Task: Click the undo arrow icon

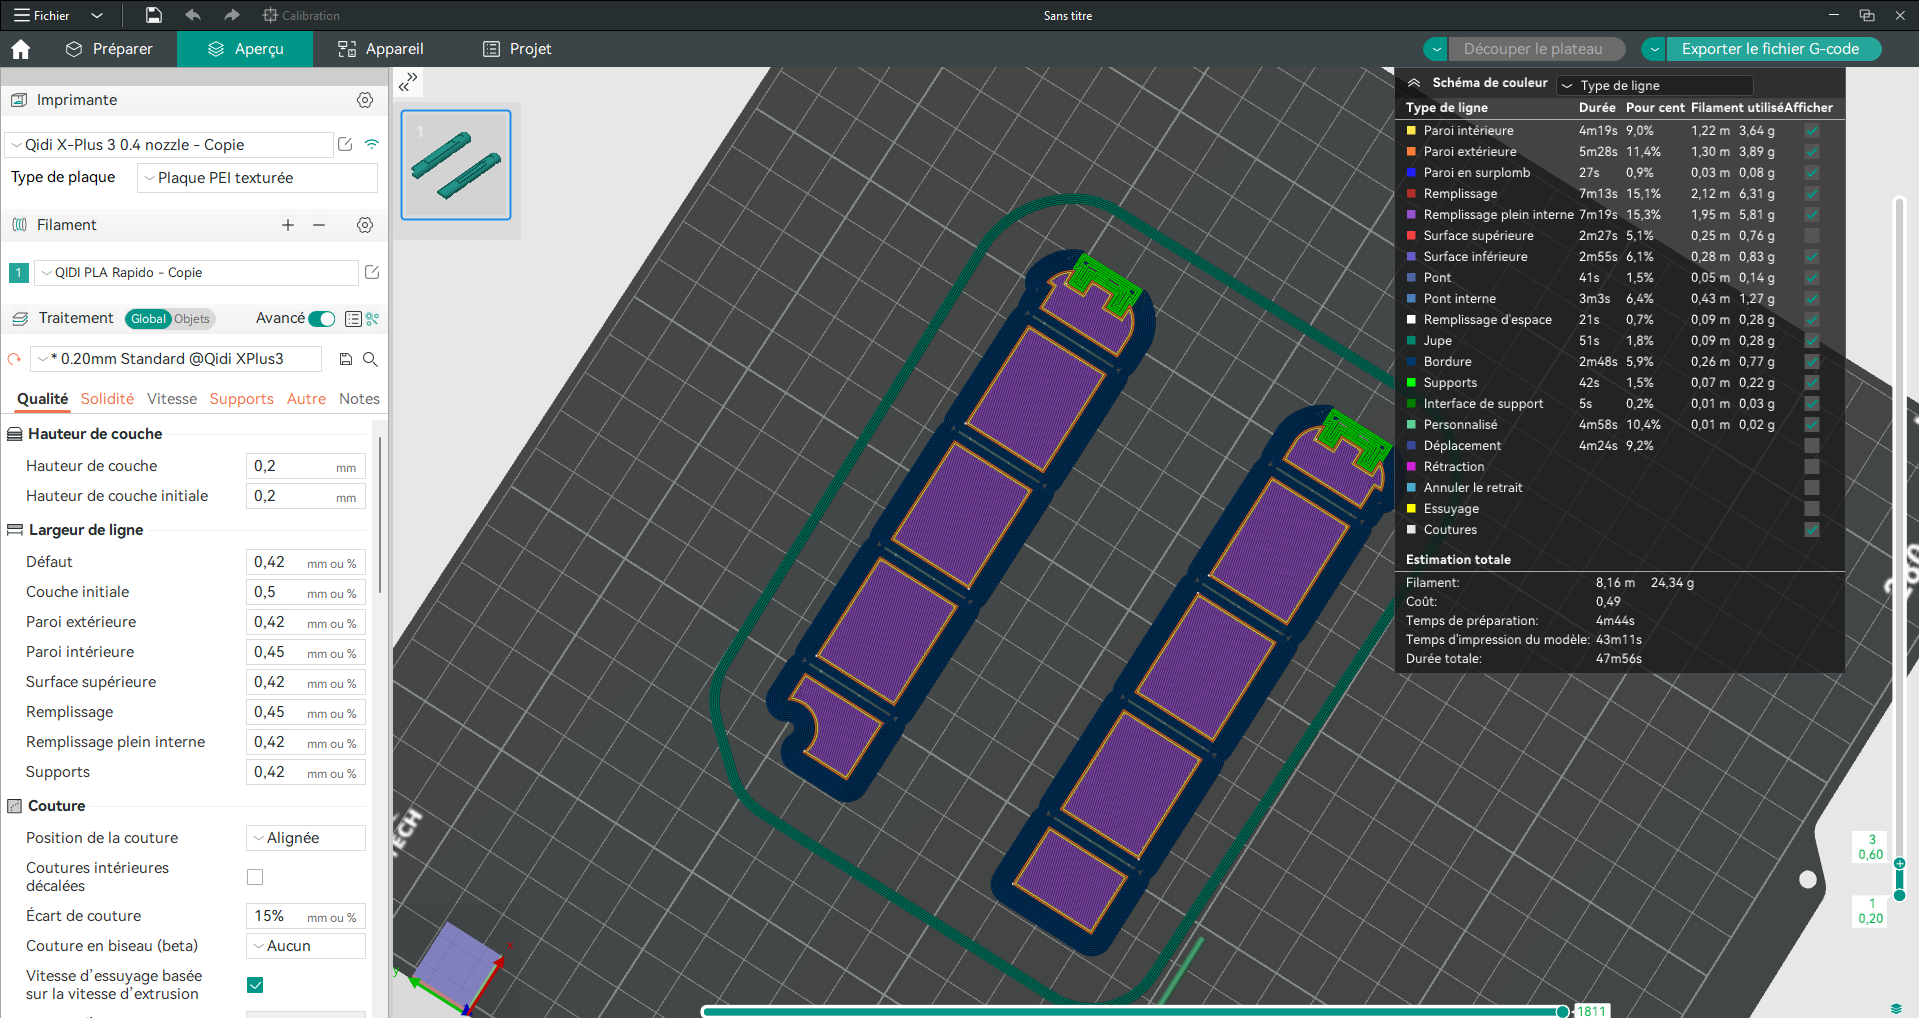Action: click(193, 15)
